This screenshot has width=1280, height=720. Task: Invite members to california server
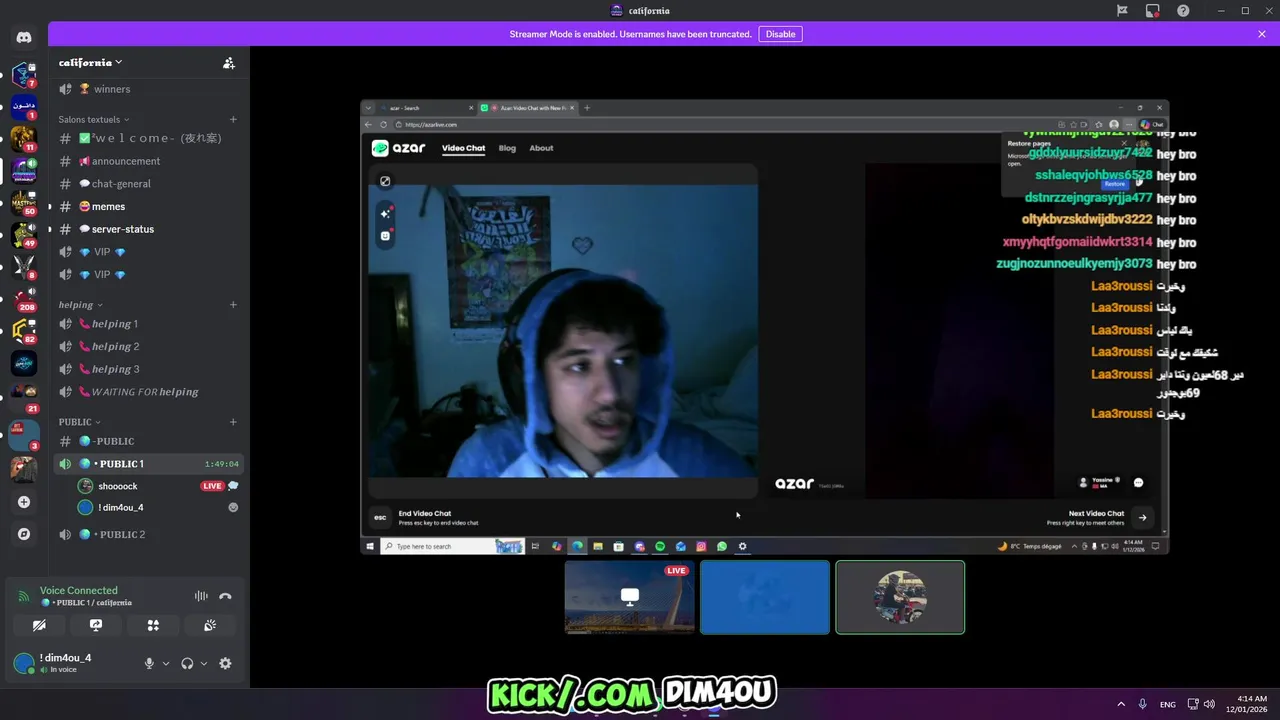coord(229,63)
